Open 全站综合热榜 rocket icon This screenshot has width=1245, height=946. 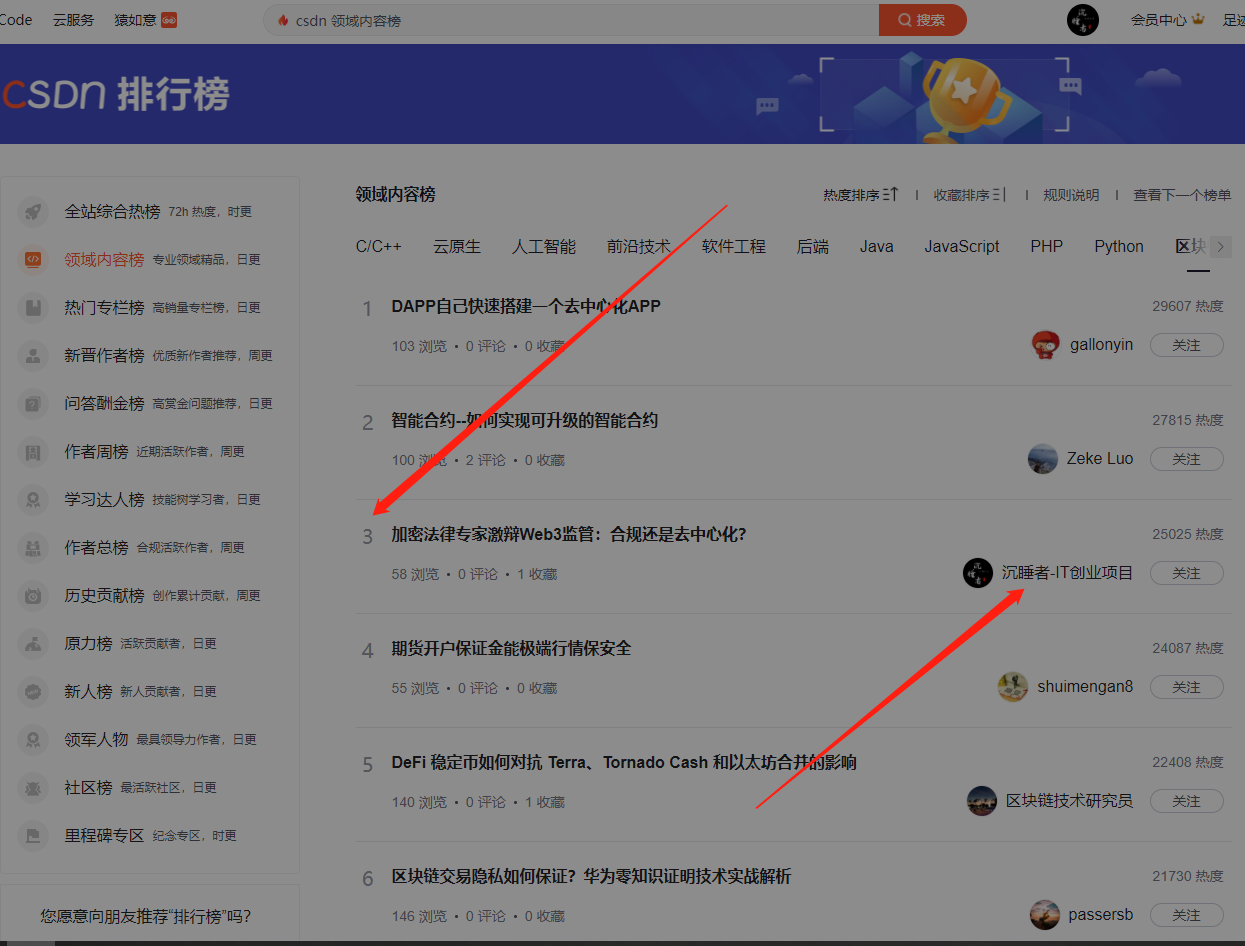pos(33,212)
